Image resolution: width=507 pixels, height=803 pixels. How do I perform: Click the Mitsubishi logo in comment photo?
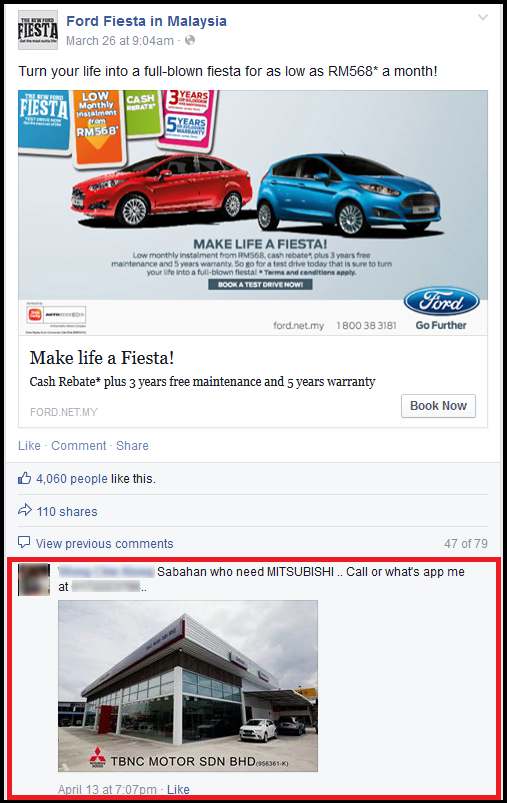(x=98, y=758)
